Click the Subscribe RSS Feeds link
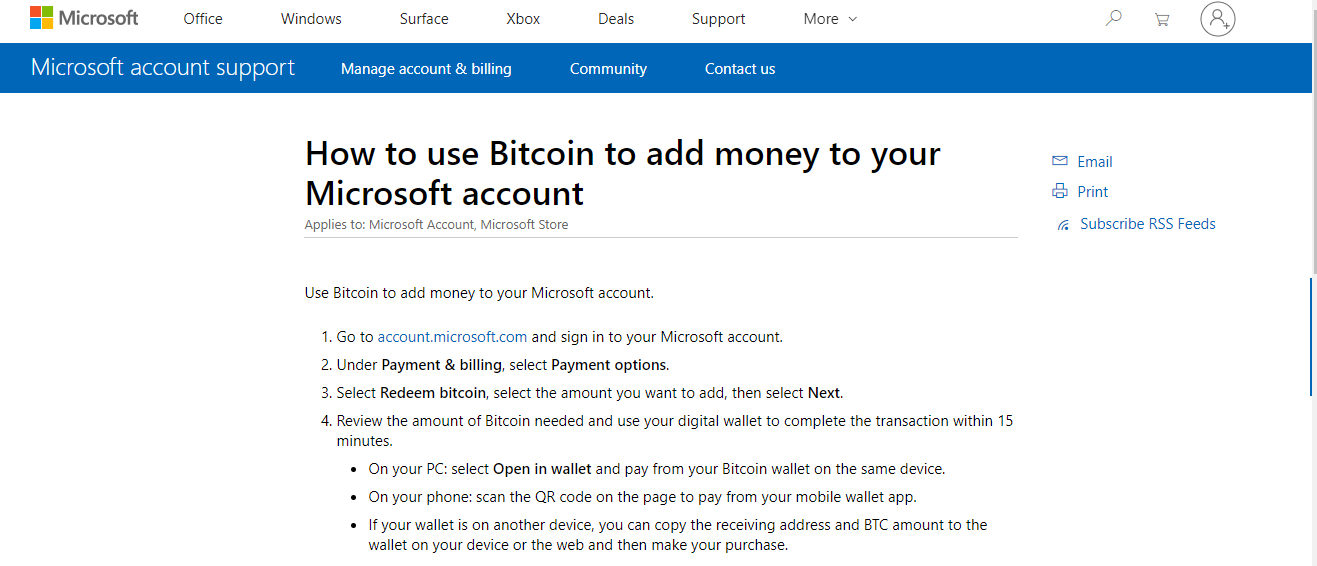 coord(1148,224)
